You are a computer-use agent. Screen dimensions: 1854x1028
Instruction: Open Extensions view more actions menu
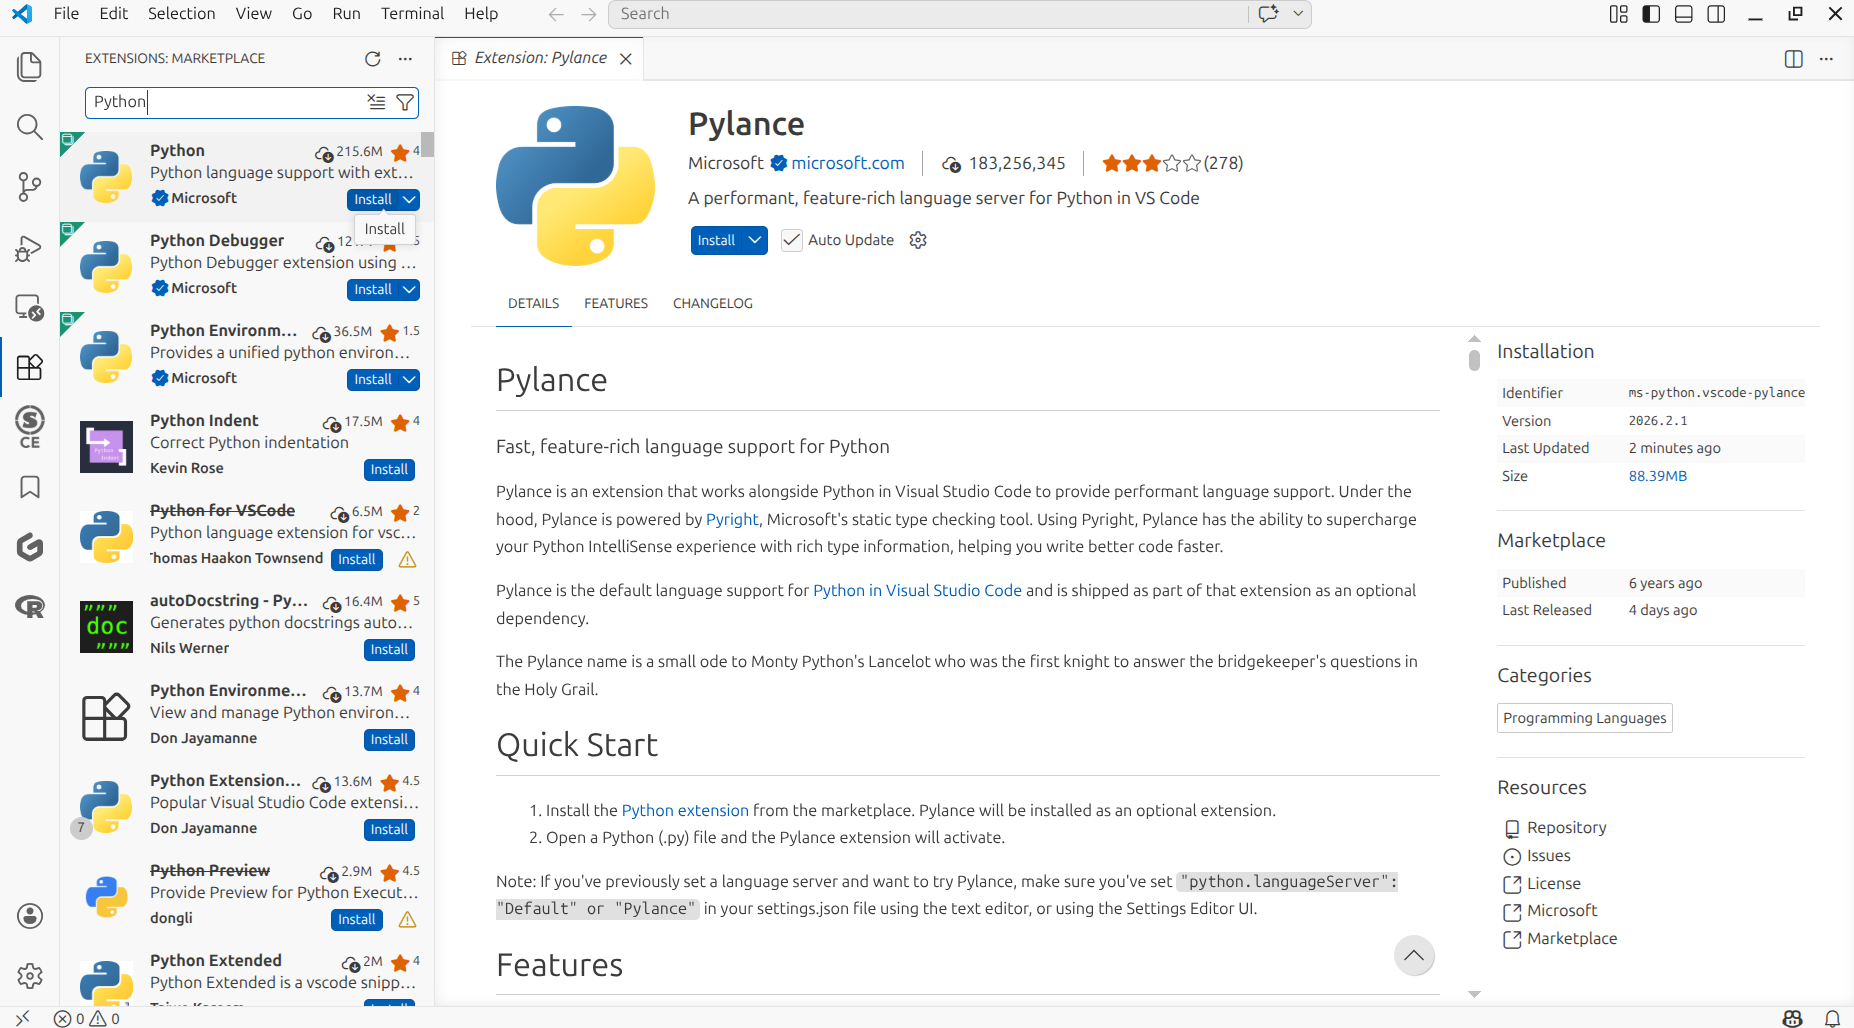point(405,59)
